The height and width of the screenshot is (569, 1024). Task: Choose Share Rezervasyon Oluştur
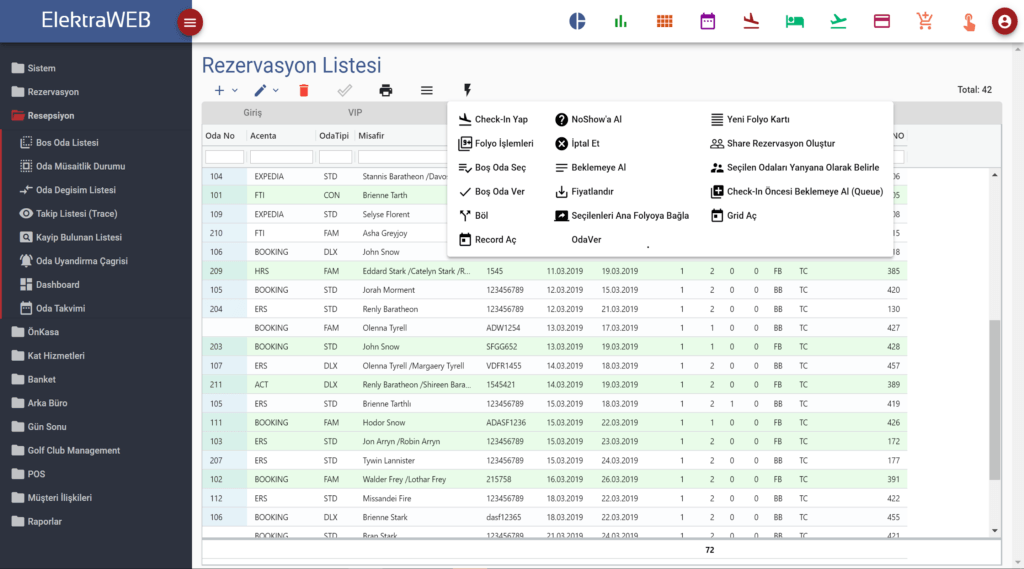(773, 144)
